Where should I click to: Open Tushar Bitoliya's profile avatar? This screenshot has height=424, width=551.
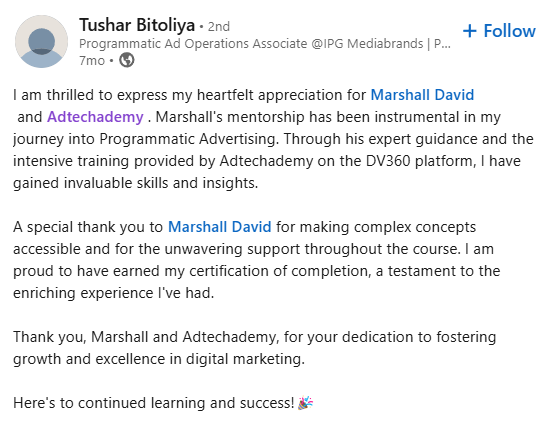tap(41, 41)
